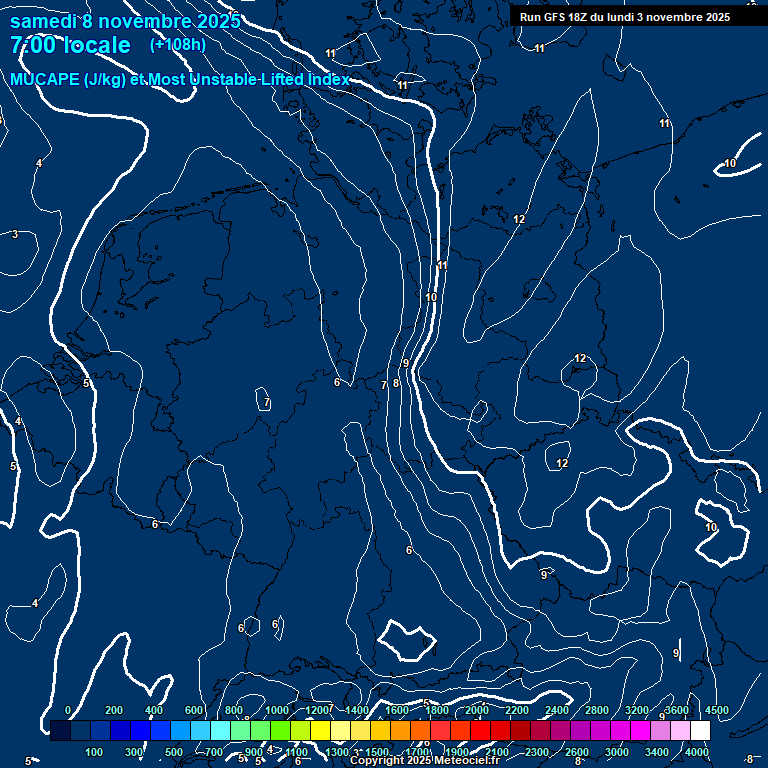The height and width of the screenshot is (768, 768).
Task: Click the '3200' legend label
Action: [637, 710]
